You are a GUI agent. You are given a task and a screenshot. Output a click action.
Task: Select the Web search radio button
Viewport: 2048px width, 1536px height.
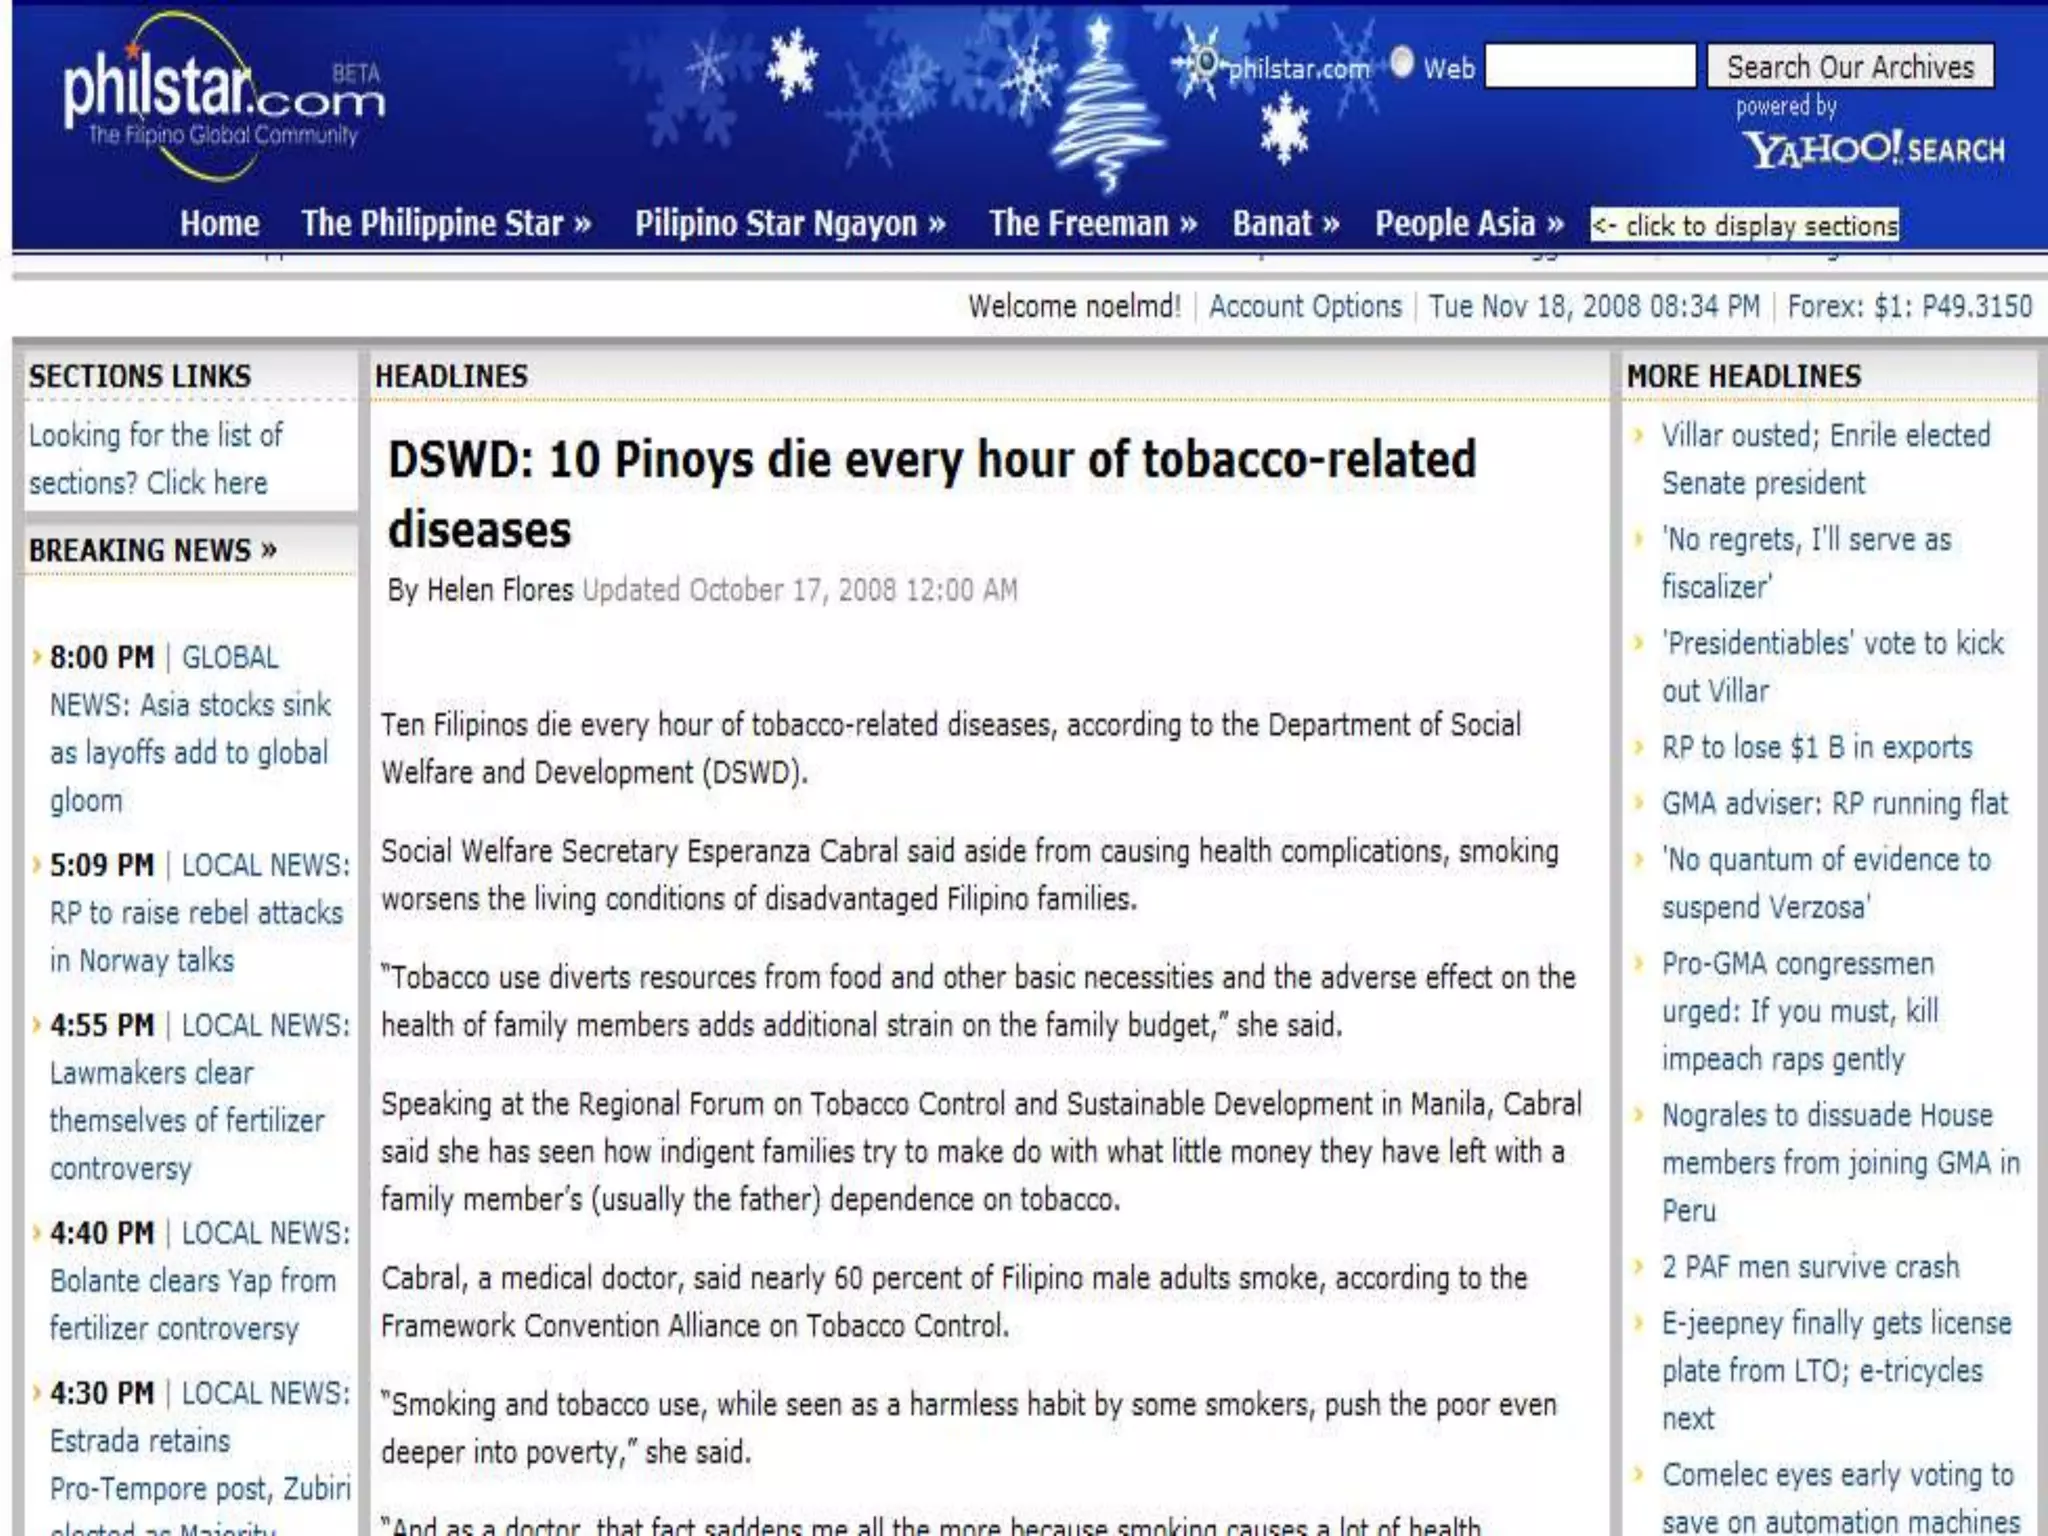[x=1402, y=63]
